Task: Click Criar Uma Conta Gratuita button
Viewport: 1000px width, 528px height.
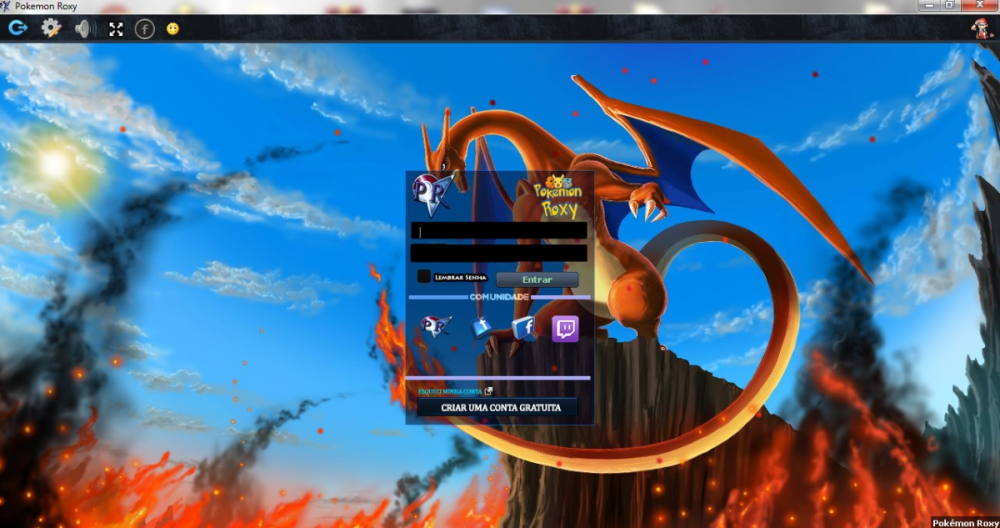Action: (x=495, y=407)
